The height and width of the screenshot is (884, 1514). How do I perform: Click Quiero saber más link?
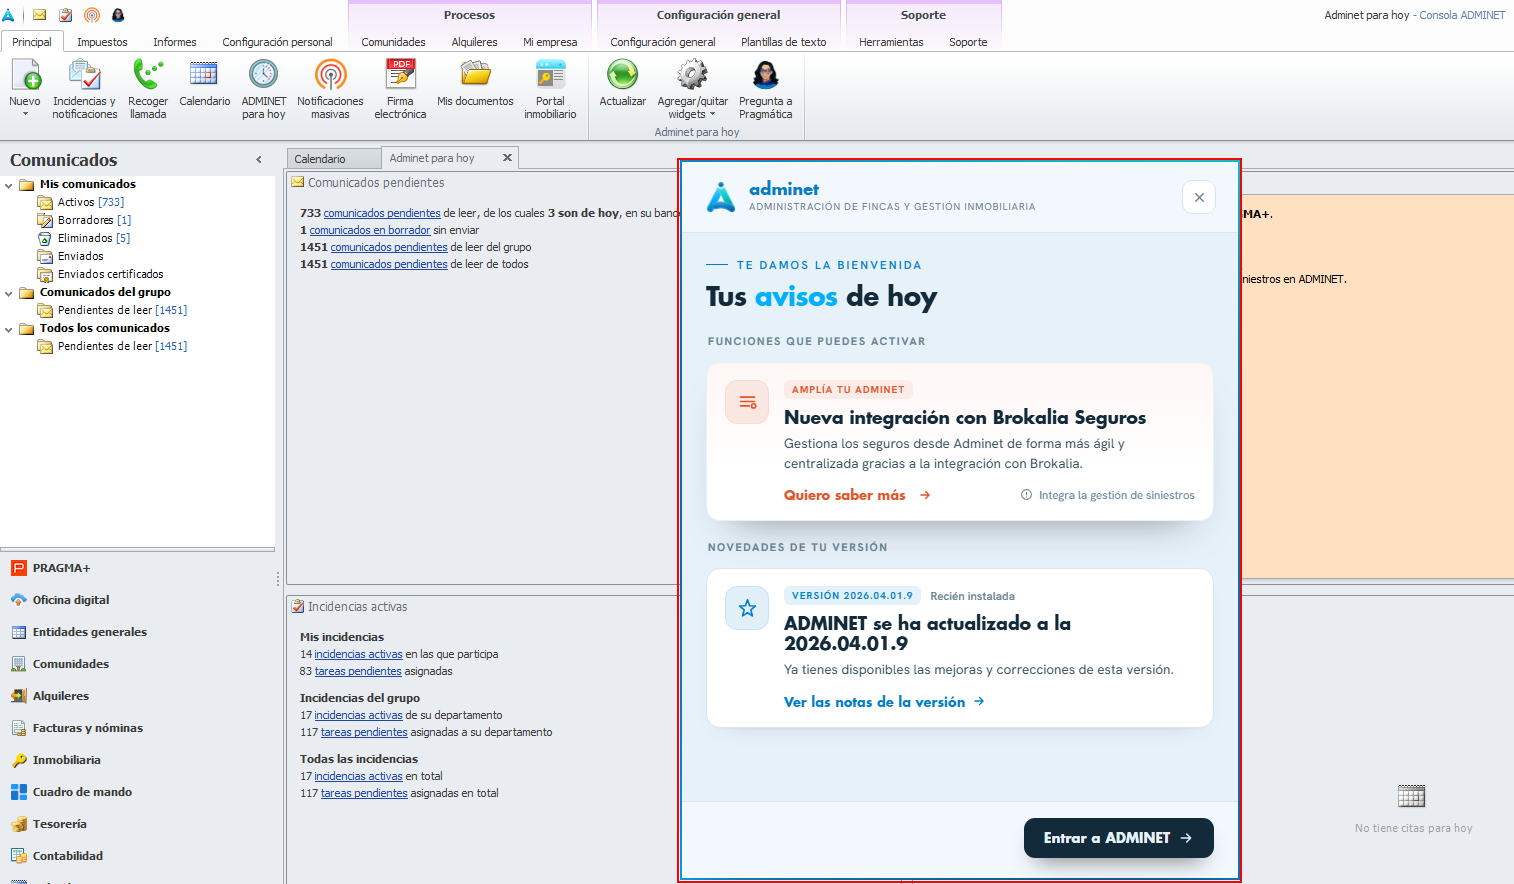[857, 495]
